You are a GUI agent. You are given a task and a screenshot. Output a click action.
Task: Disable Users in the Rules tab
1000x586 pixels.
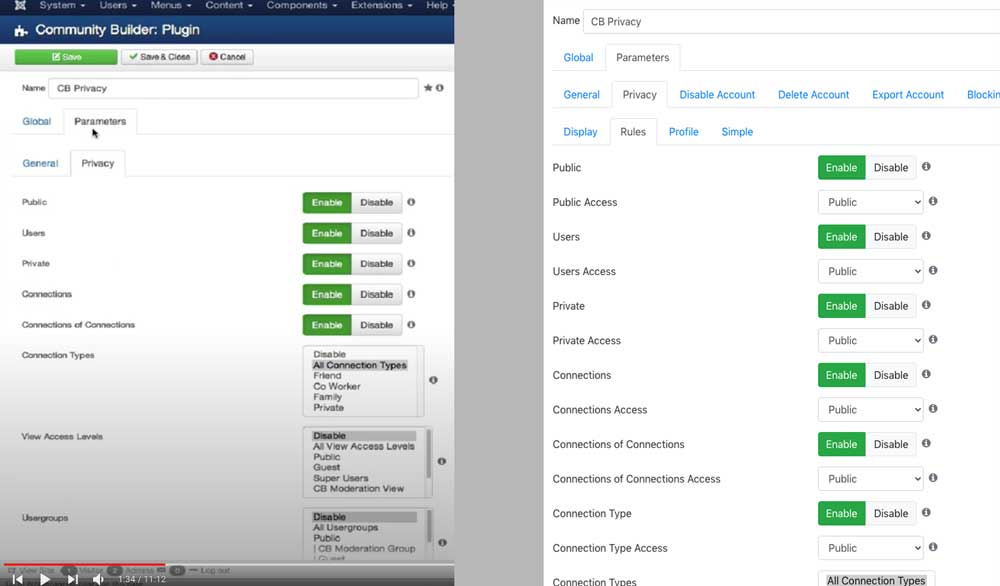(x=891, y=237)
